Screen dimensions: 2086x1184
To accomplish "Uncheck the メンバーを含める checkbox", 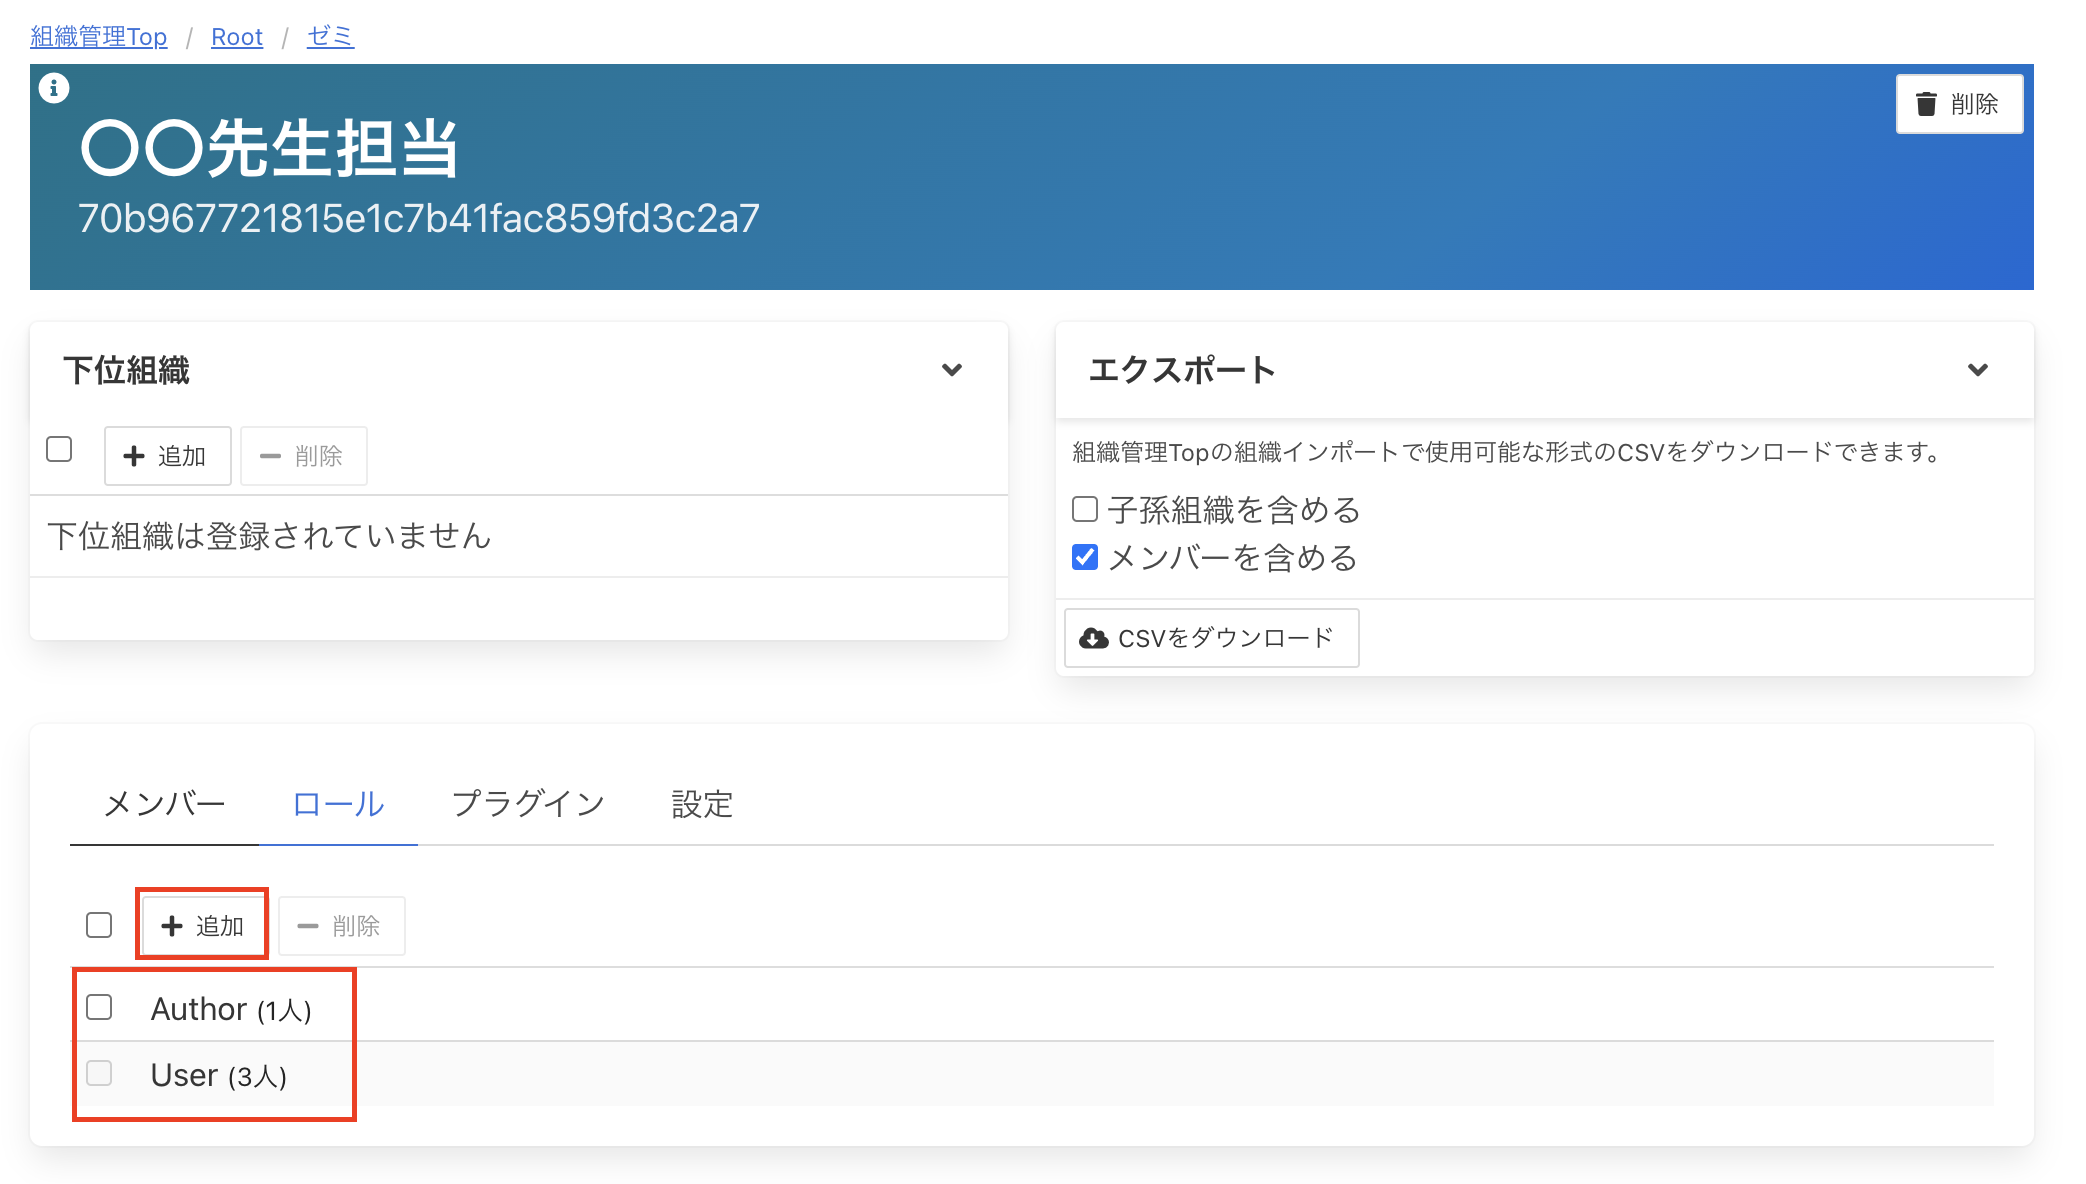I will point(1085,557).
